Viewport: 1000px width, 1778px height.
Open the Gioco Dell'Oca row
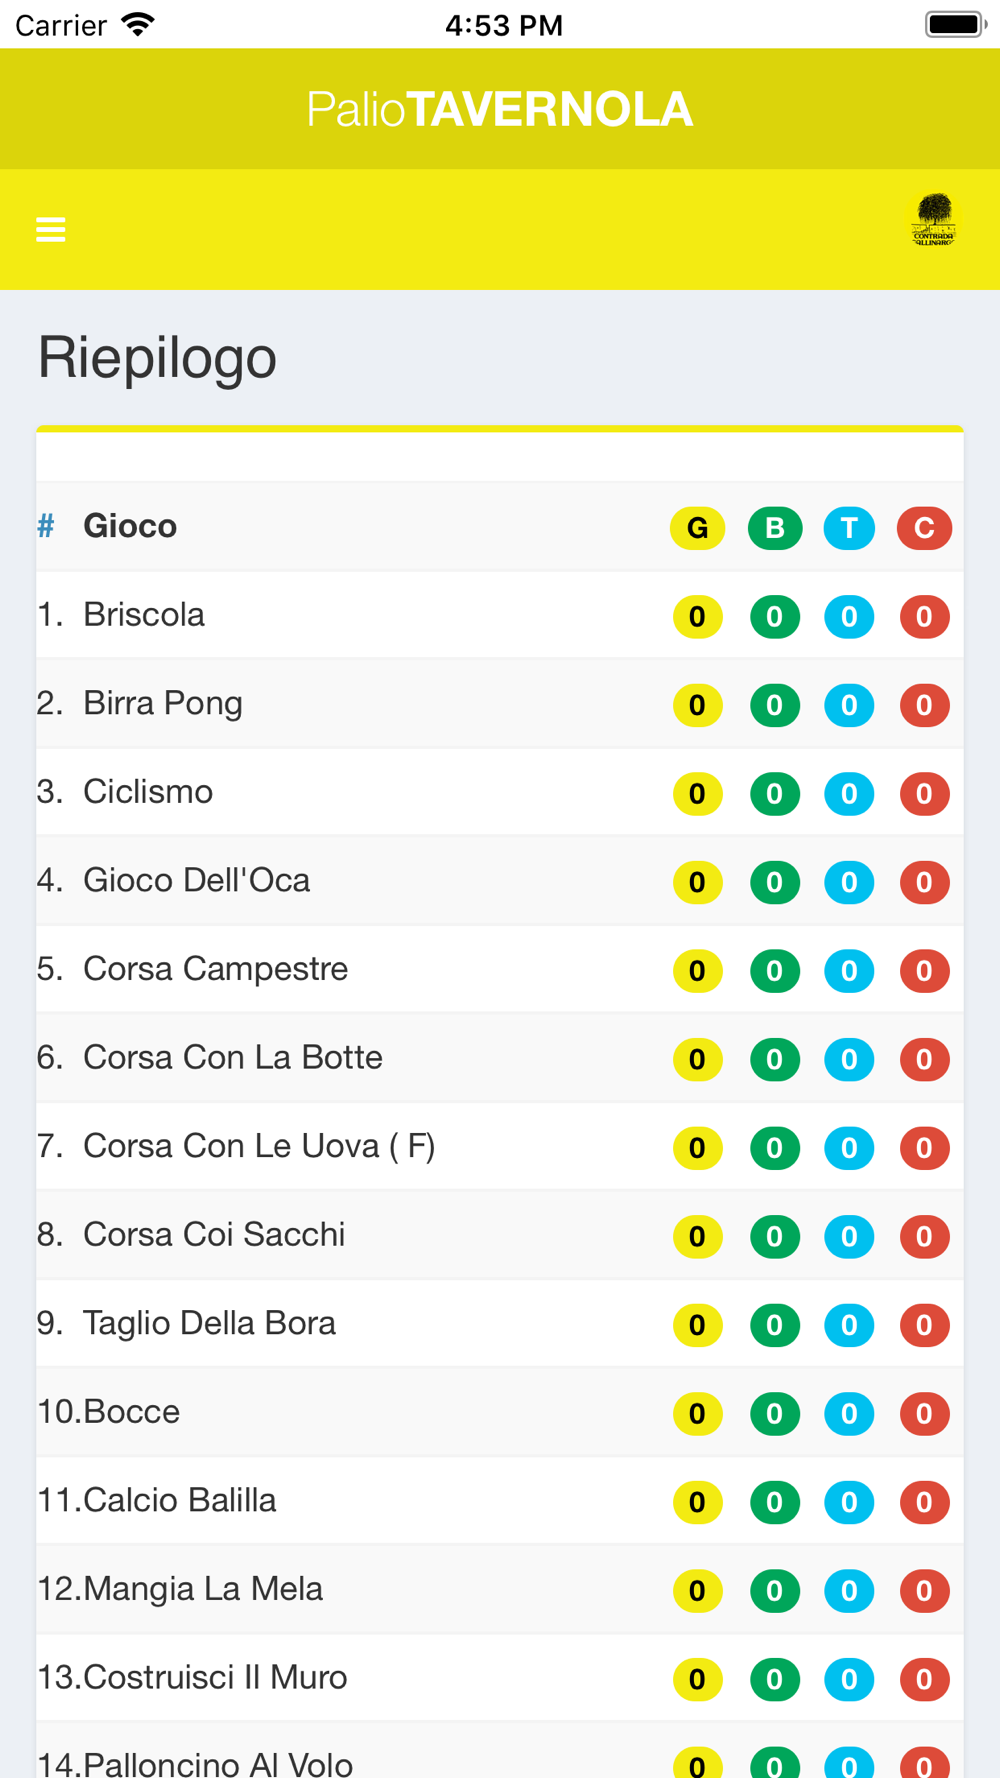click(500, 882)
